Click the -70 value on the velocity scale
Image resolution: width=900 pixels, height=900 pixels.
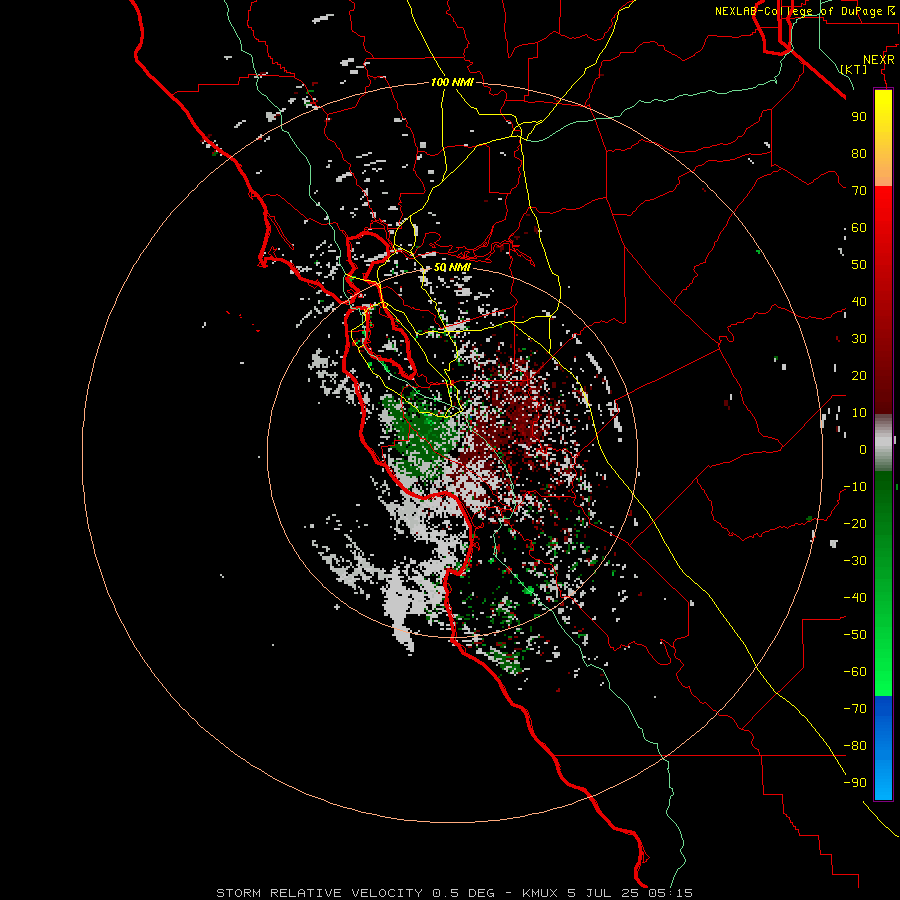855,709
